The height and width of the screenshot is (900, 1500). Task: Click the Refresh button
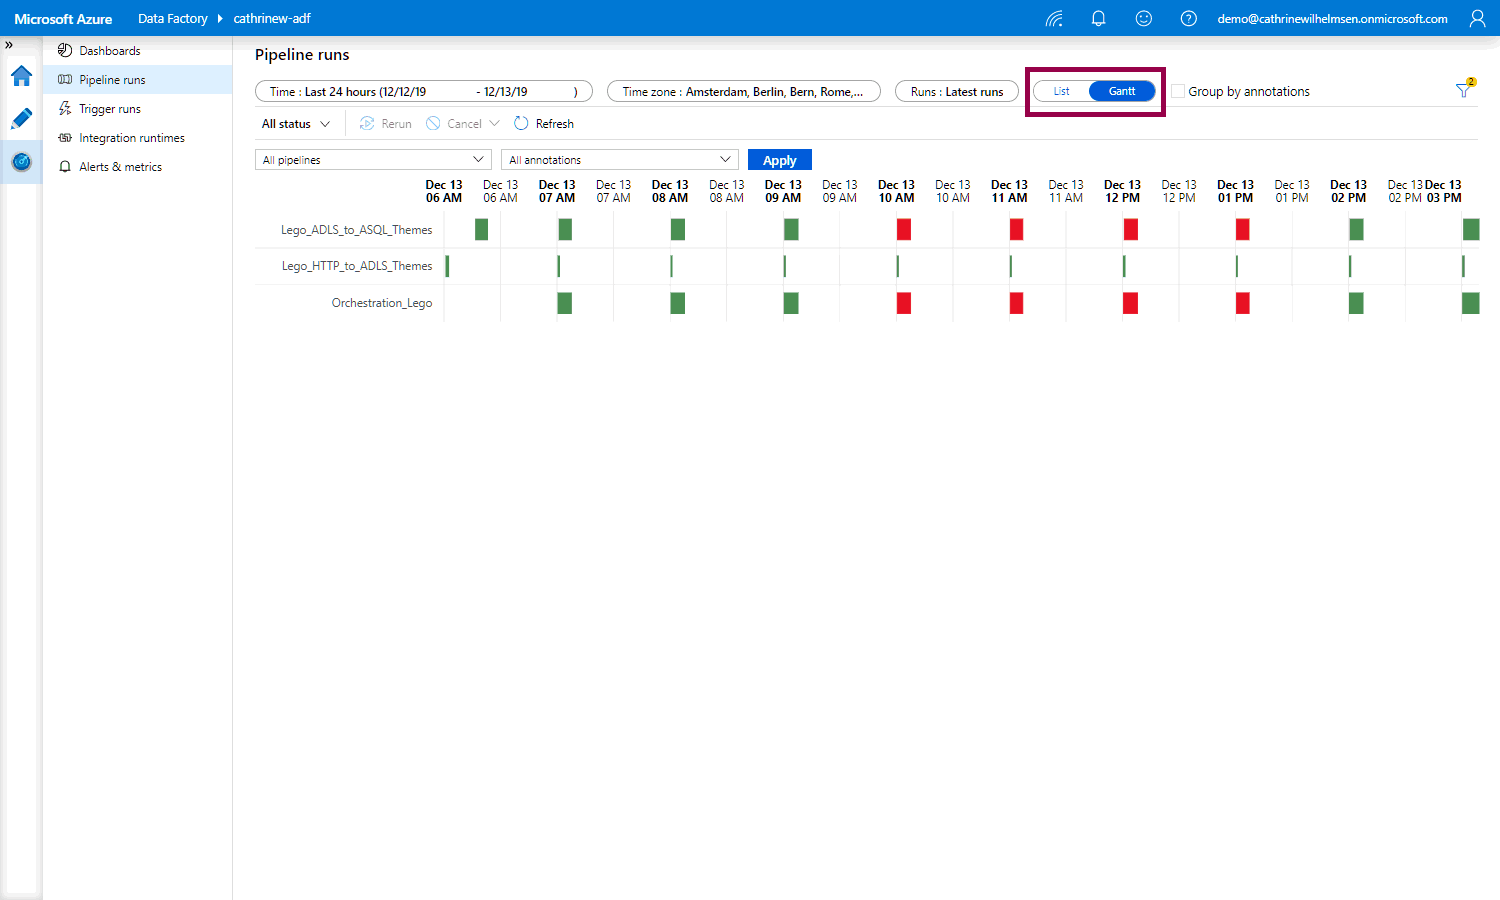pos(544,124)
